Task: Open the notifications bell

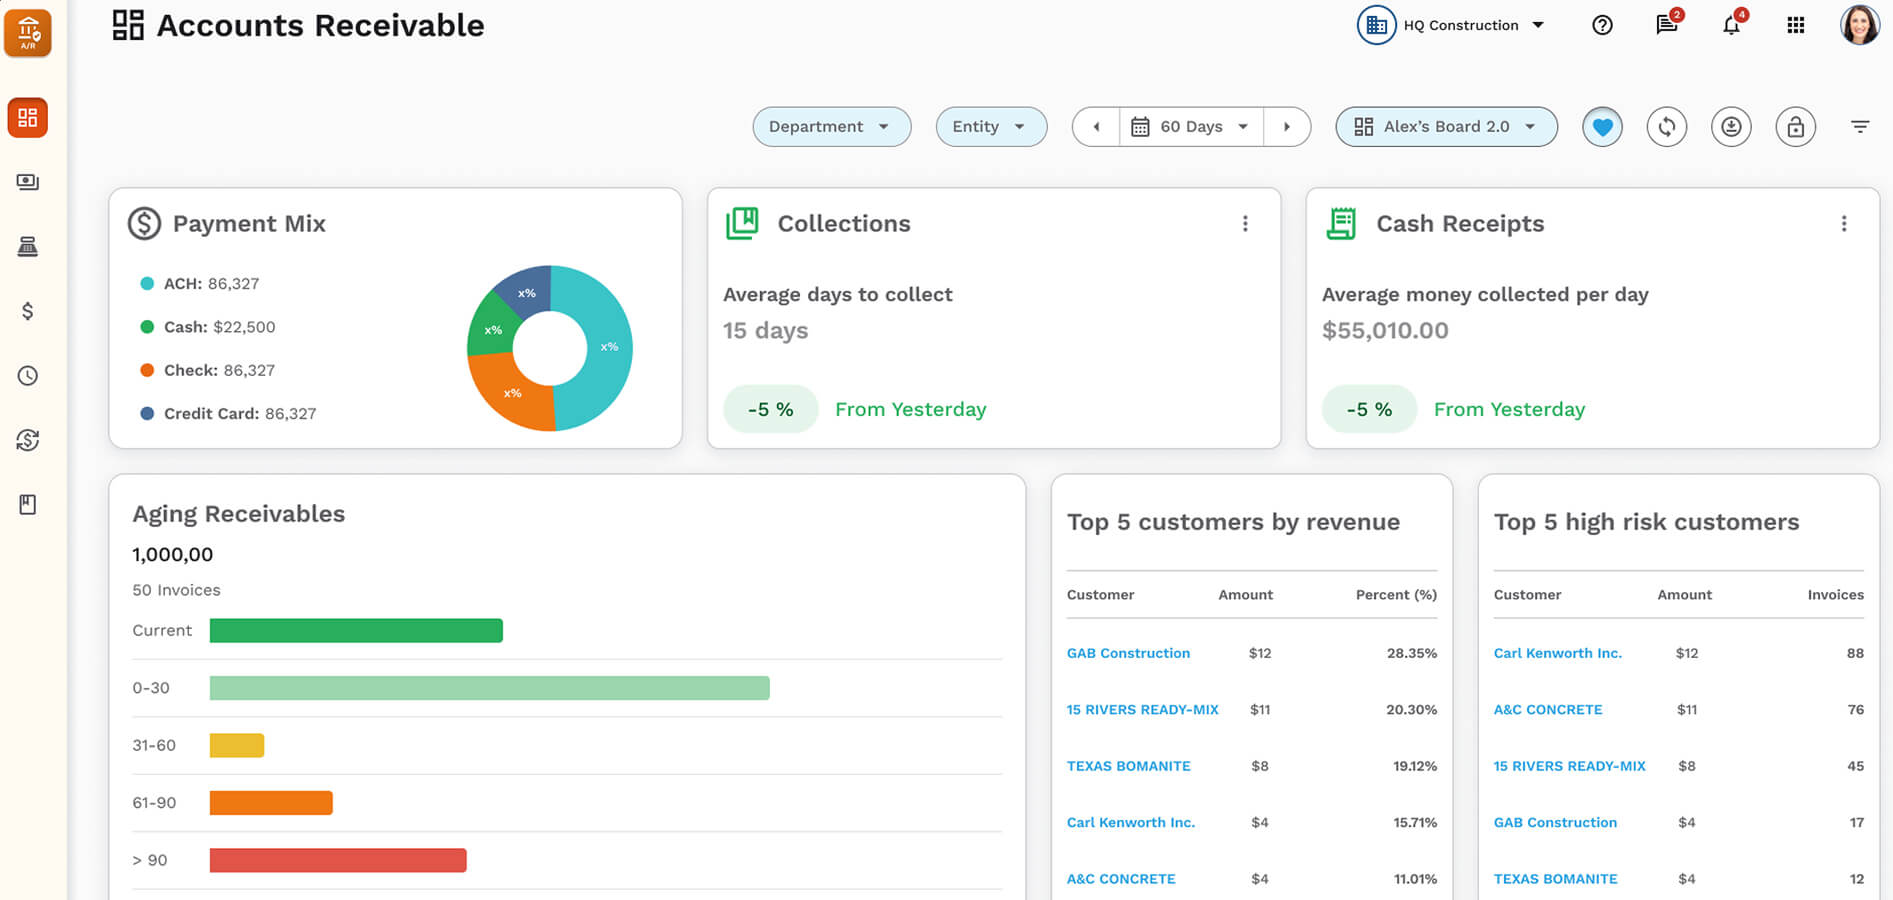Action: [1731, 26]
